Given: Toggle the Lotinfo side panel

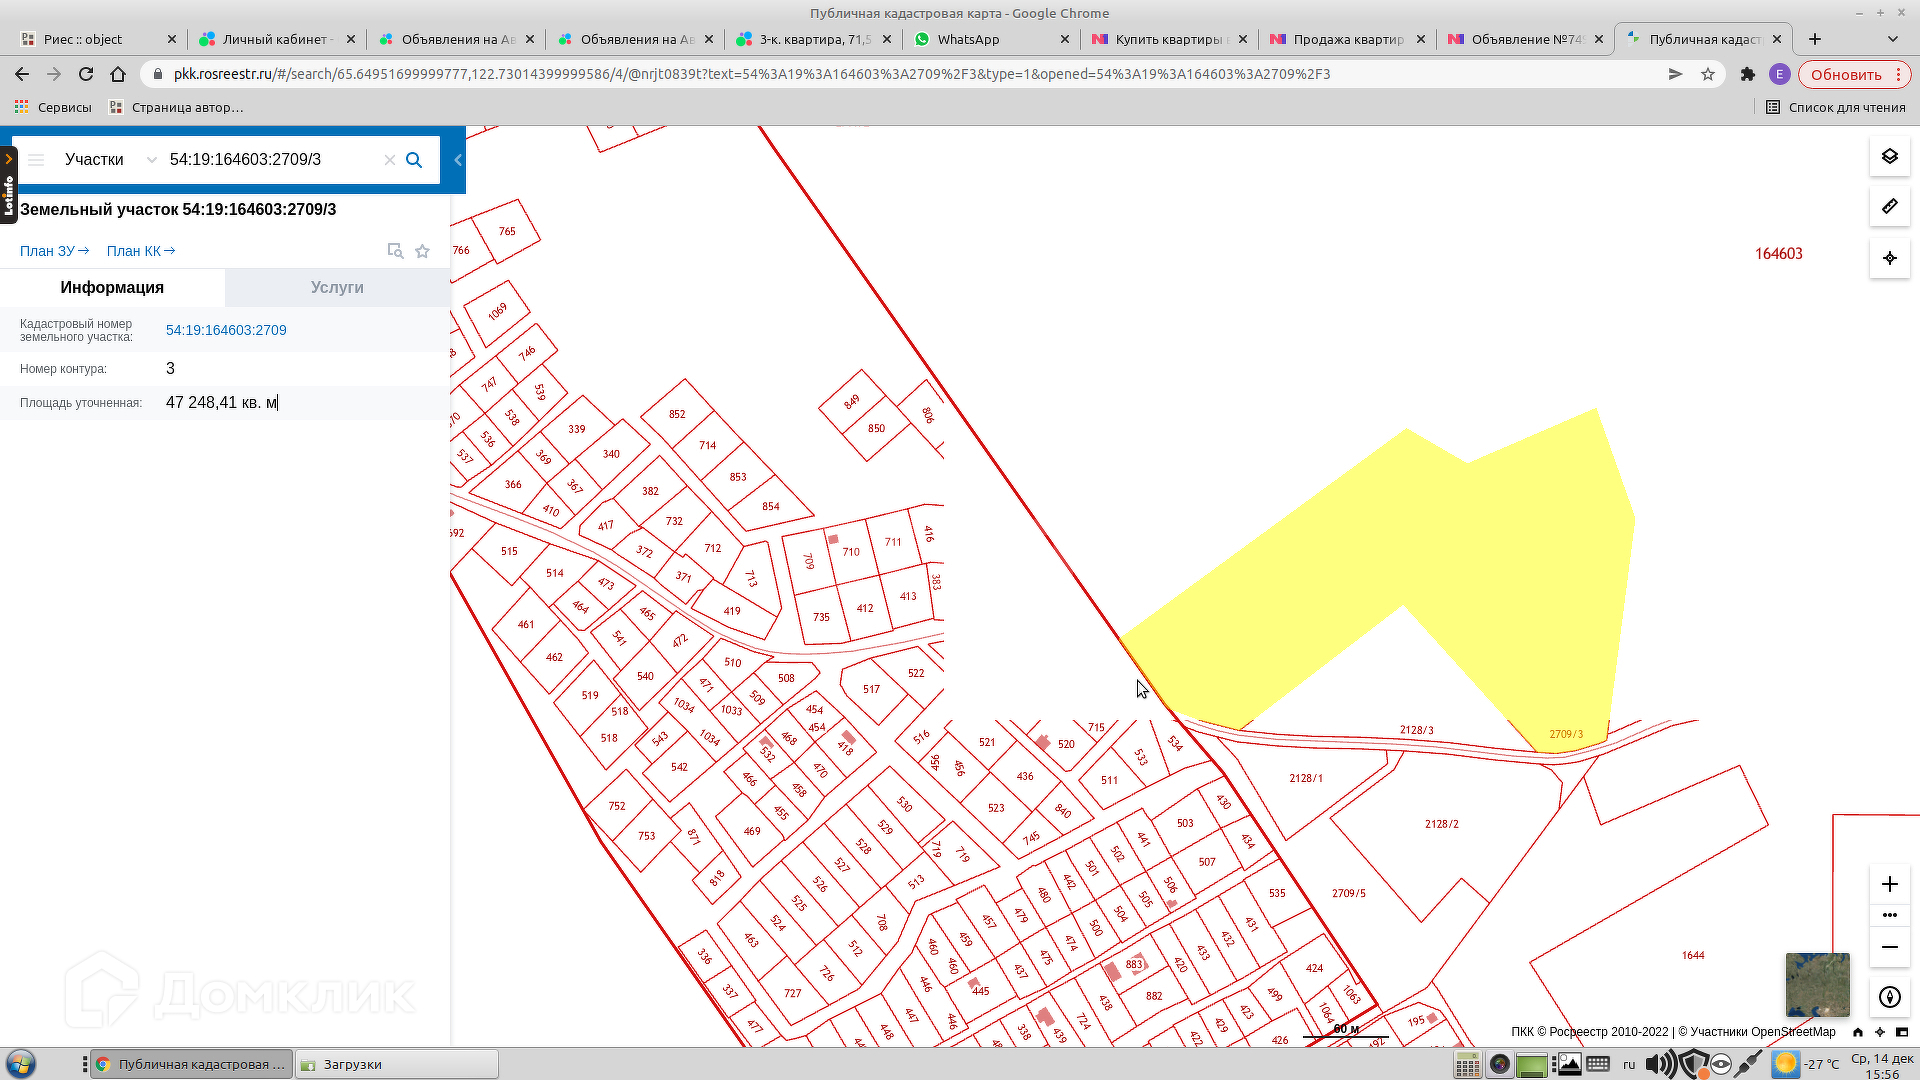Looking at the screenshot, I should coord(8,186).
